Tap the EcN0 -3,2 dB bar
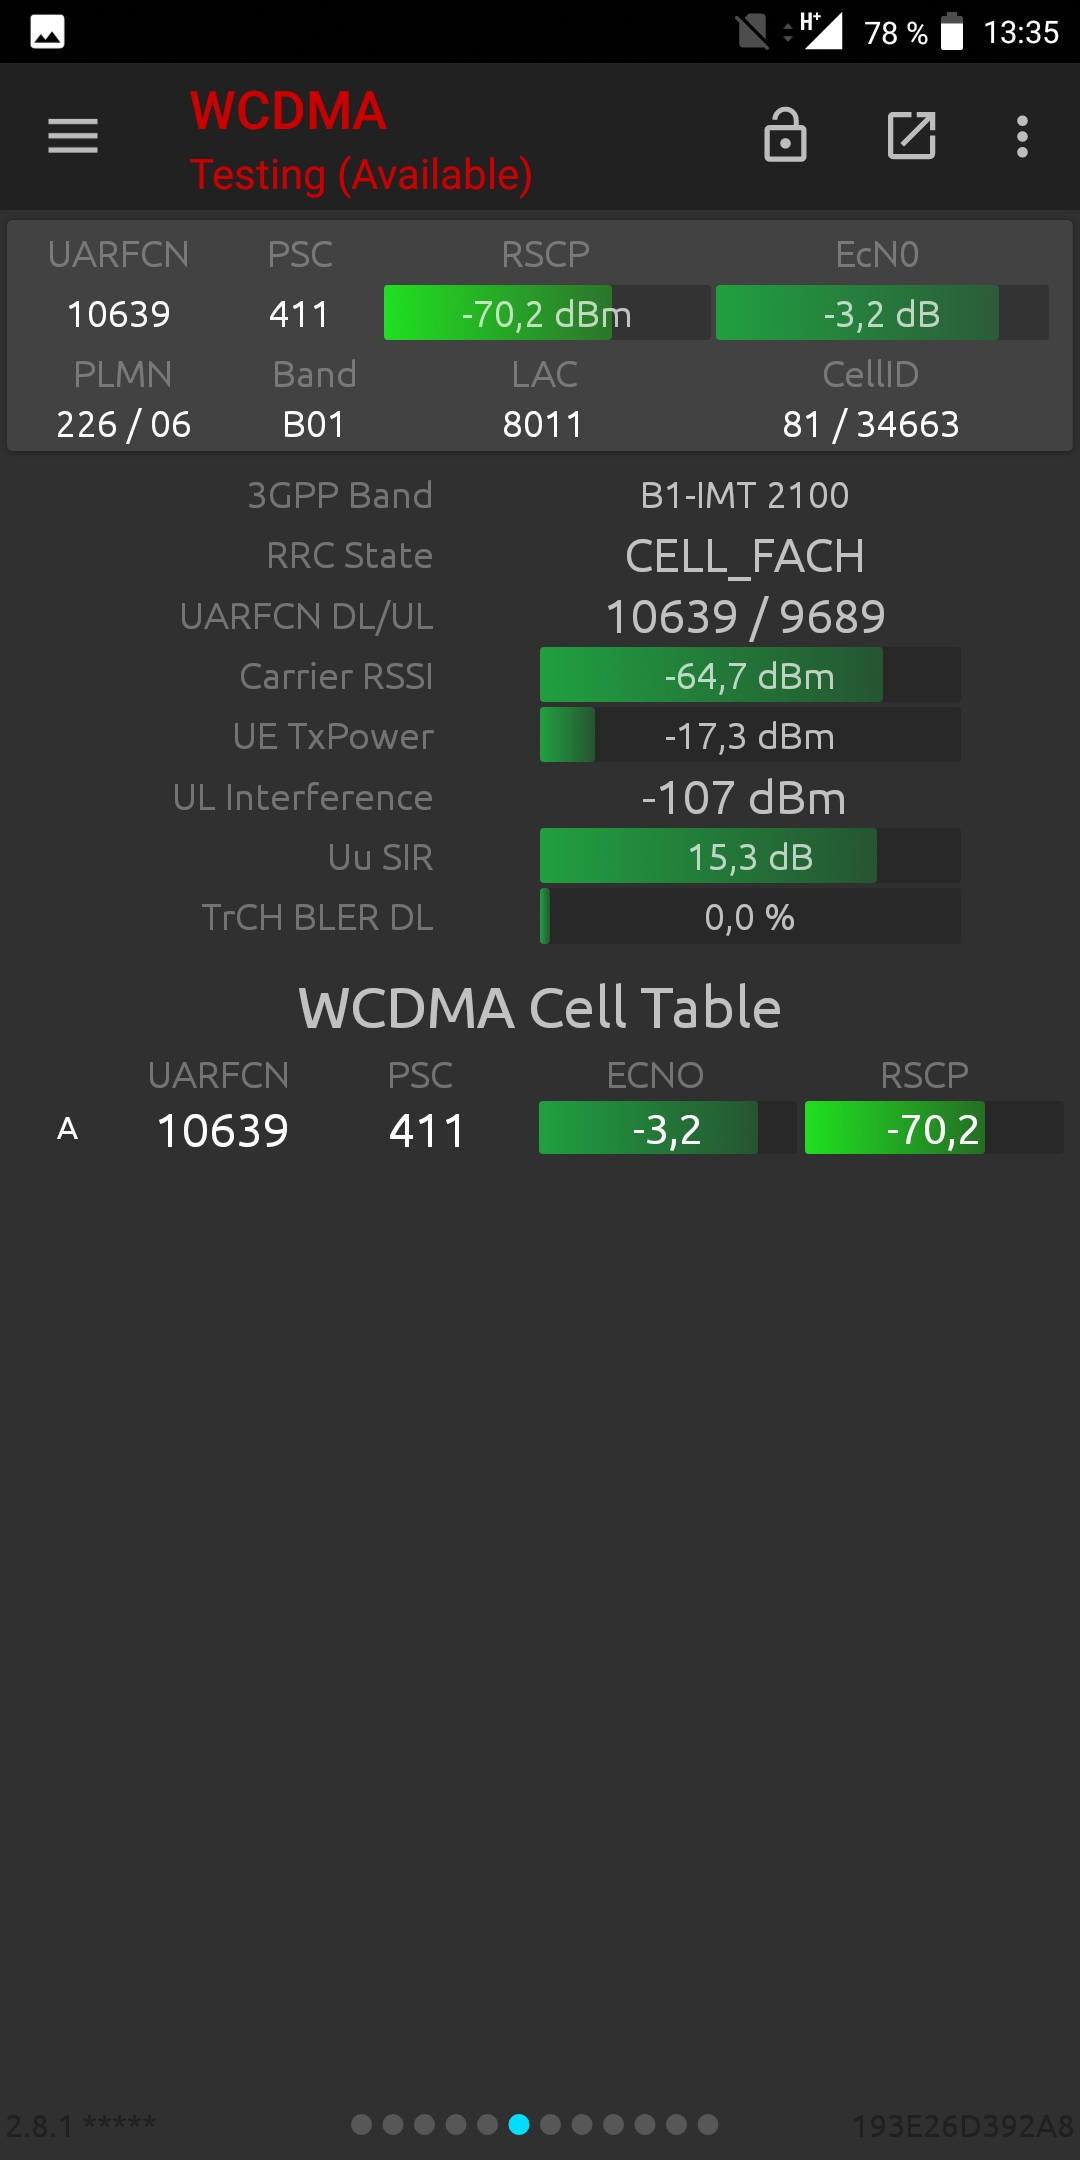1080x2160 pixels. [881, 314]
